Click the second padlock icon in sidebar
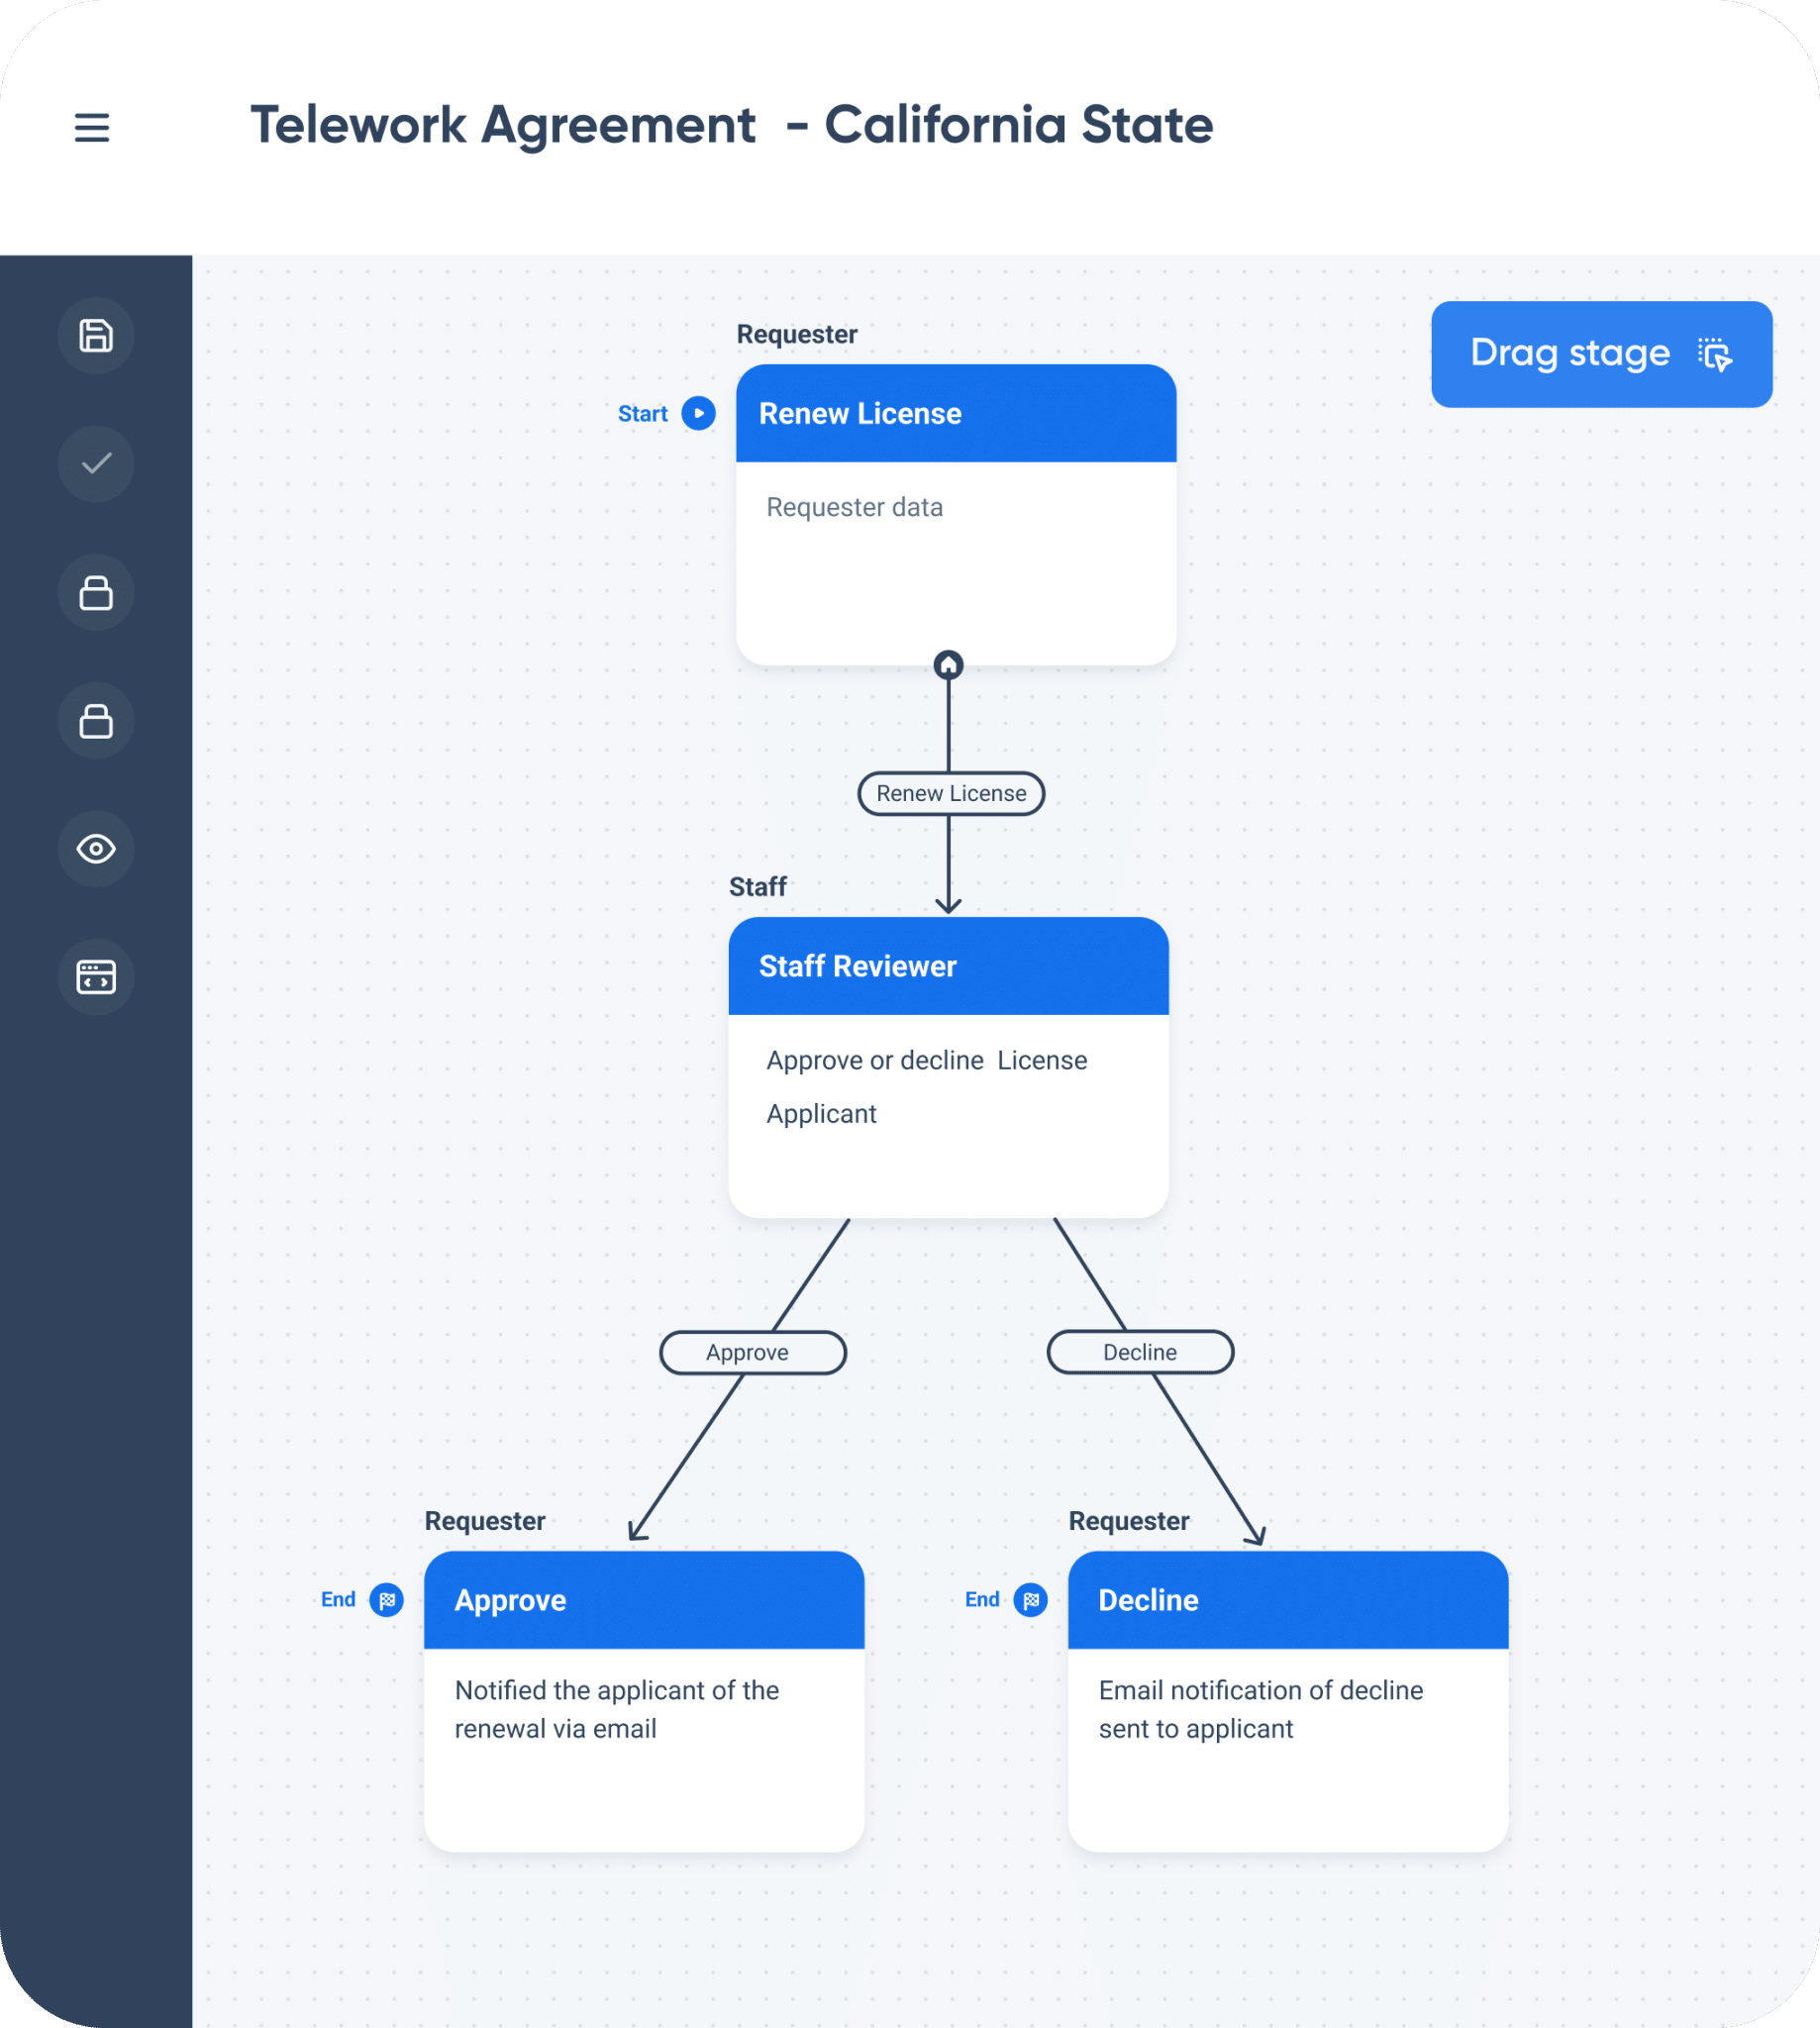The height and width of the screenshot is (2028, 1820). pos(95,720)
